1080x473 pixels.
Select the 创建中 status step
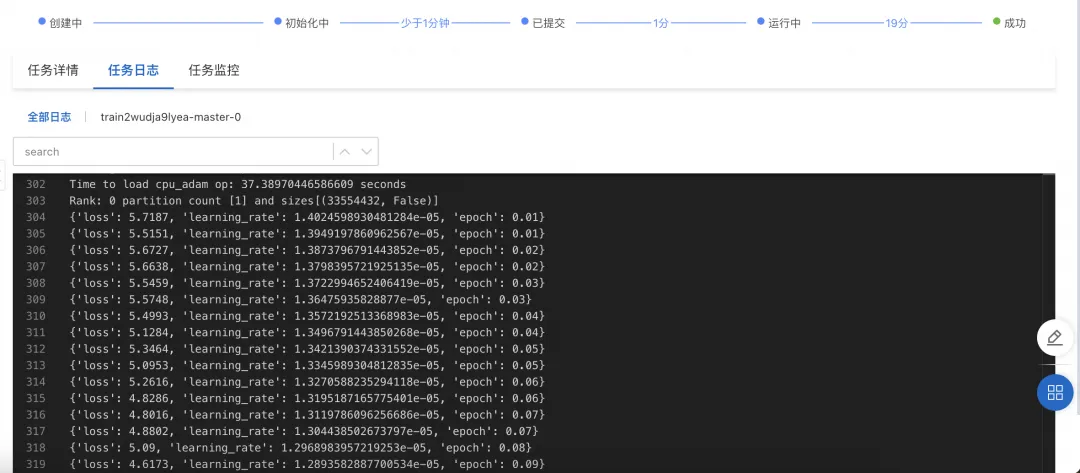tap(61, 23)
